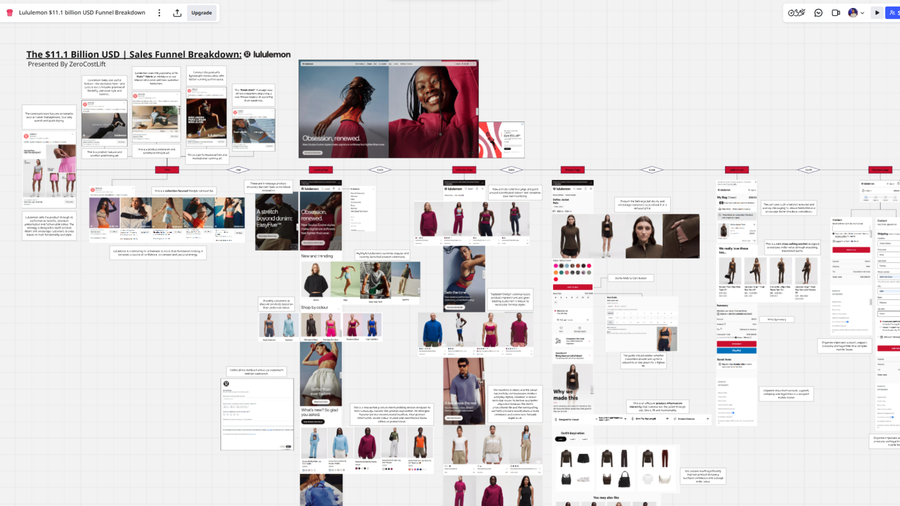Select the white form screenshot with lululemon logo
This screenshot has width=900, height=506.
coord(257,414)
